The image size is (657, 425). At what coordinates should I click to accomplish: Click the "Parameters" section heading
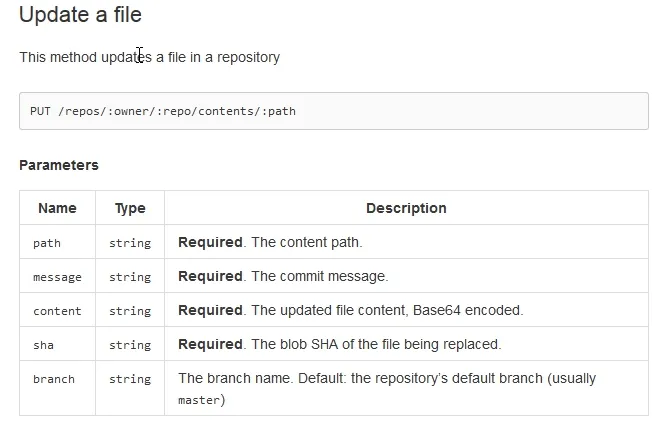click(x=59, y=165)
